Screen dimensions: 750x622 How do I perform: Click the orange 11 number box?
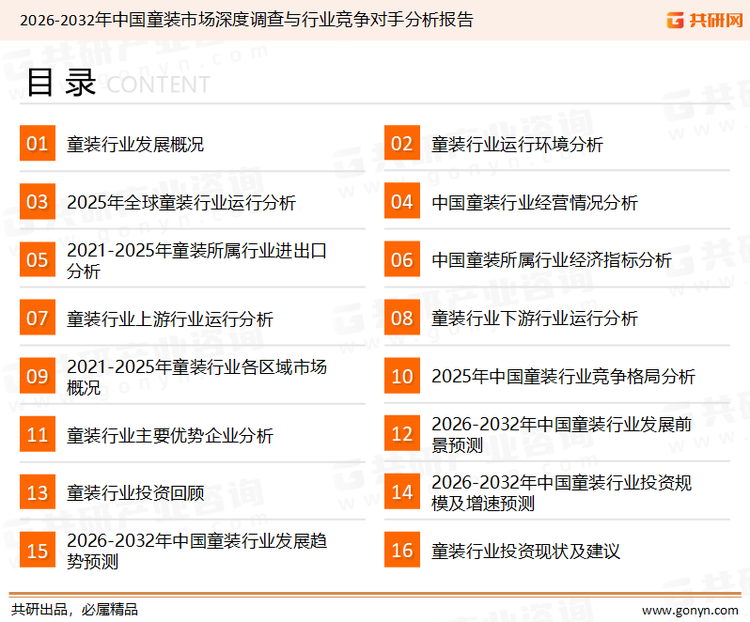[x=37, y=434]
